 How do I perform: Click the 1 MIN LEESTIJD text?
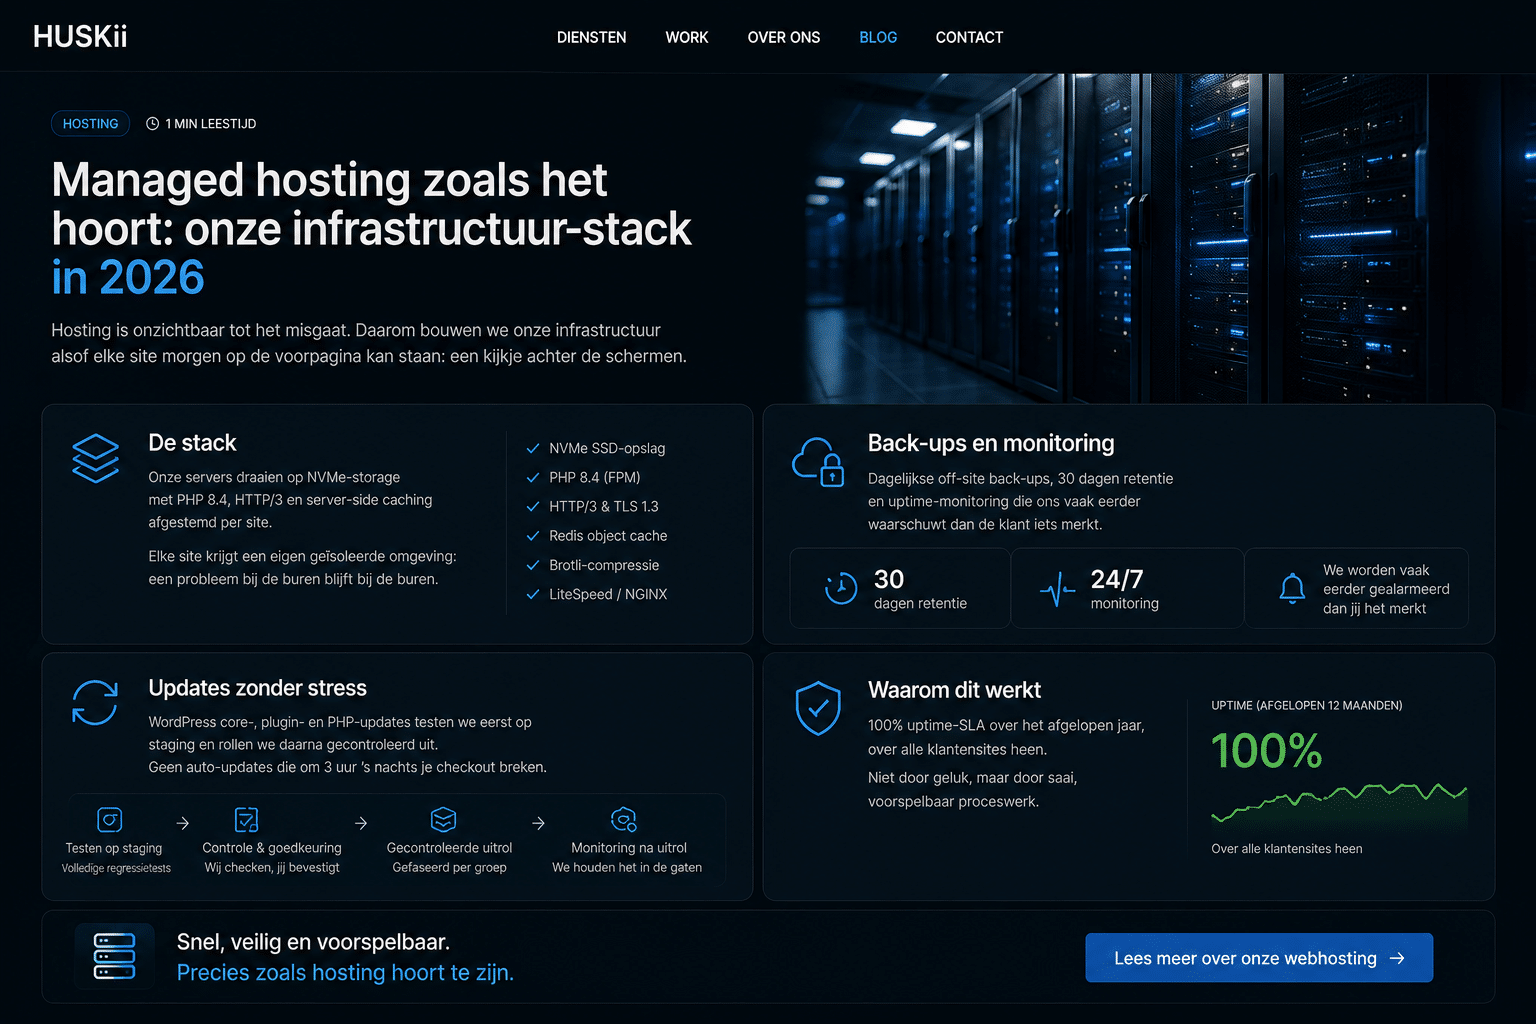[210, 124]
